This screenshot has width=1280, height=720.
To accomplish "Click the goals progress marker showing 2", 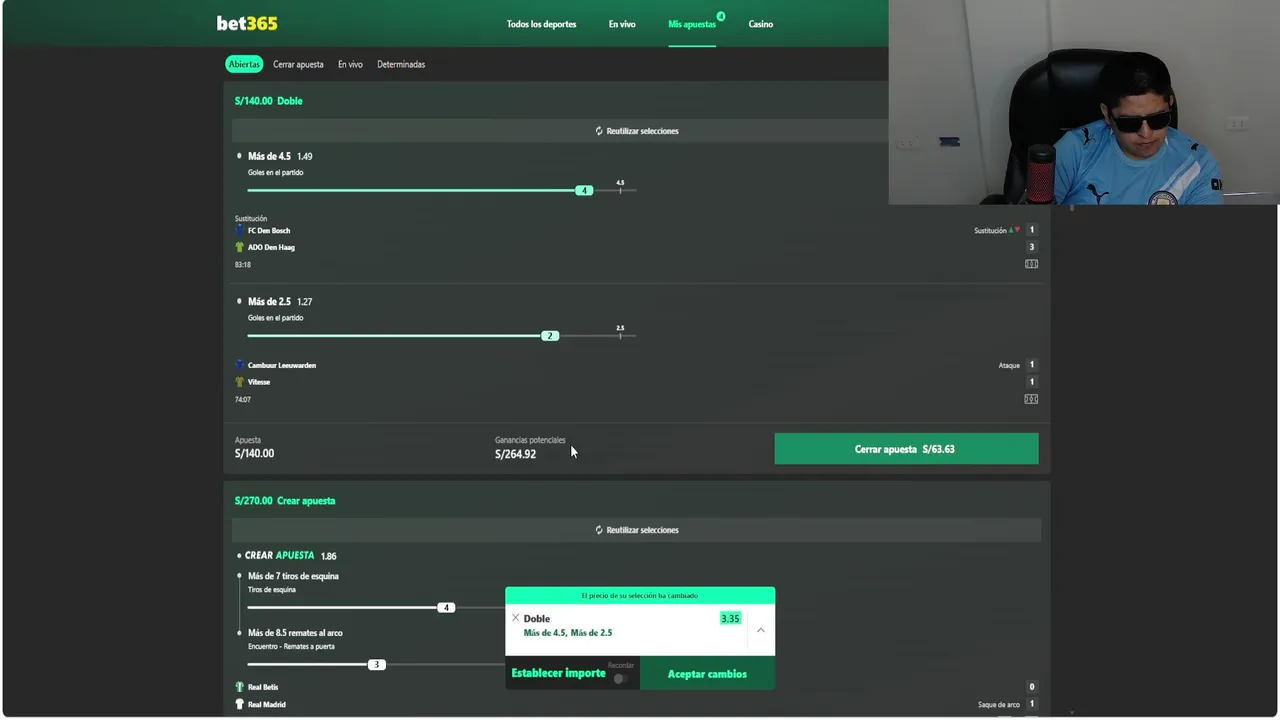I will [549, 336].
